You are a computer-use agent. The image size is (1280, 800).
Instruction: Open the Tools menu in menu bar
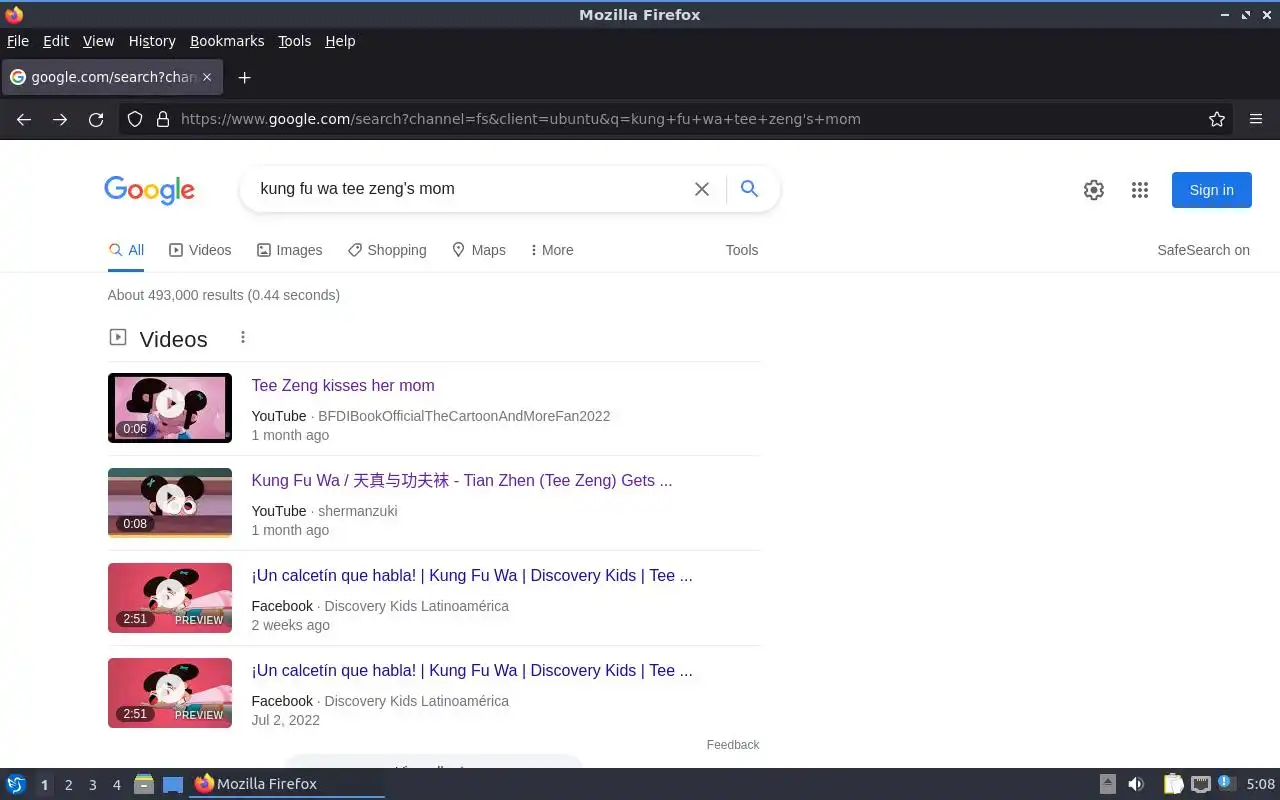click(x=294, y=41)
